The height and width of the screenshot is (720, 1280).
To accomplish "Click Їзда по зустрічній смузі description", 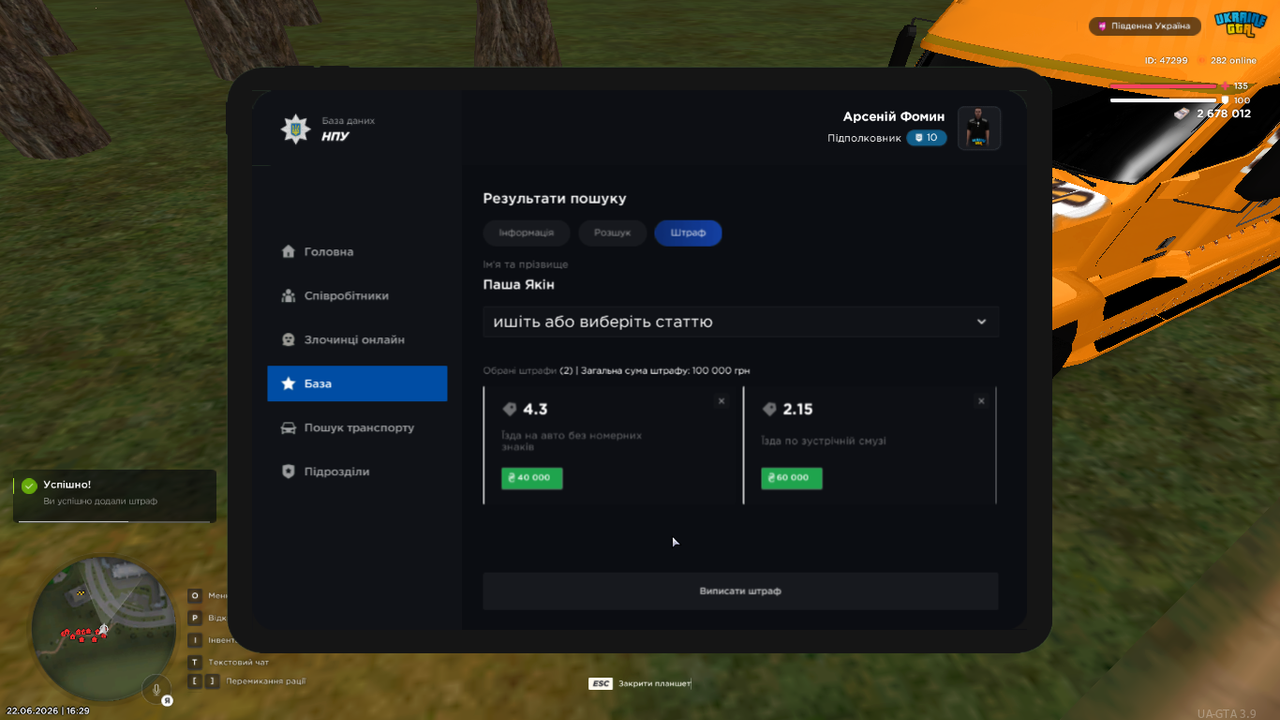I will (823, 441).
